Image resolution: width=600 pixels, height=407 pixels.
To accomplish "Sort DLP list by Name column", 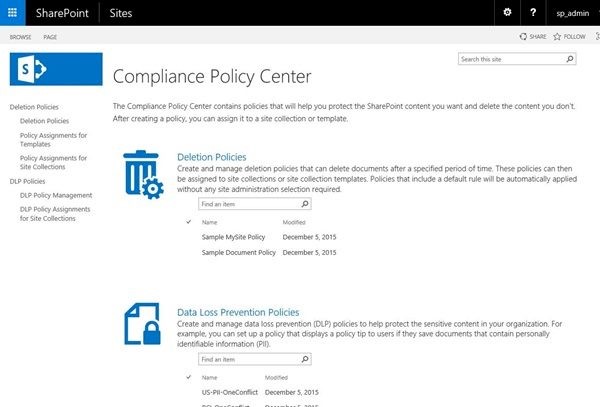I will click(209, 378).
